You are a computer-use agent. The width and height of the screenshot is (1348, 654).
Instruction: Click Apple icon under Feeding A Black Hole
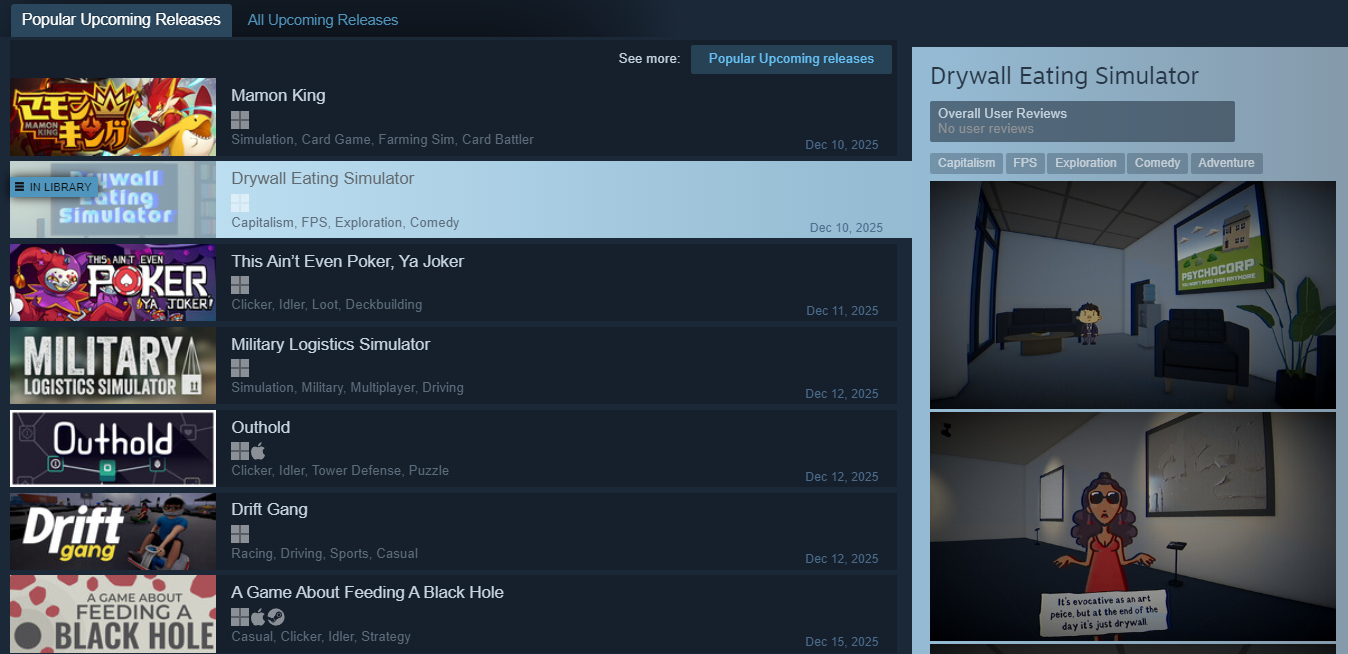pyautogui.click(x=258, y=617)
